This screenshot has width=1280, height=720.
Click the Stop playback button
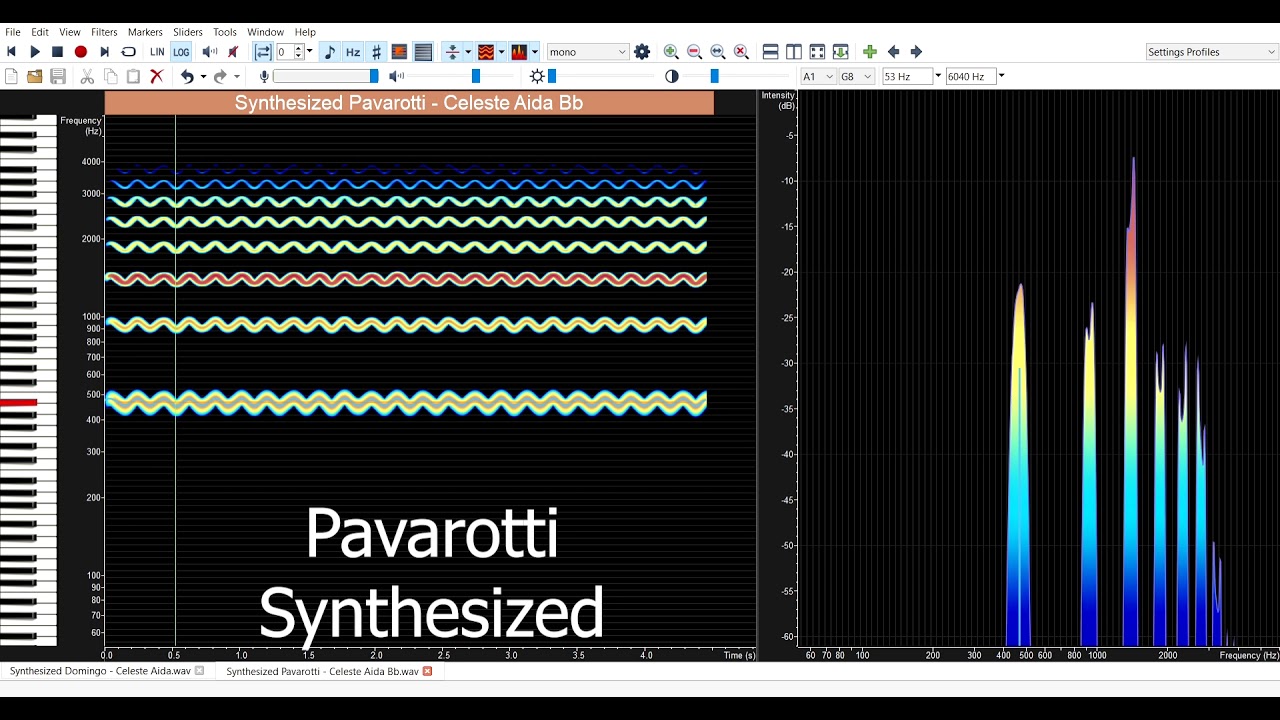[58, 52]
